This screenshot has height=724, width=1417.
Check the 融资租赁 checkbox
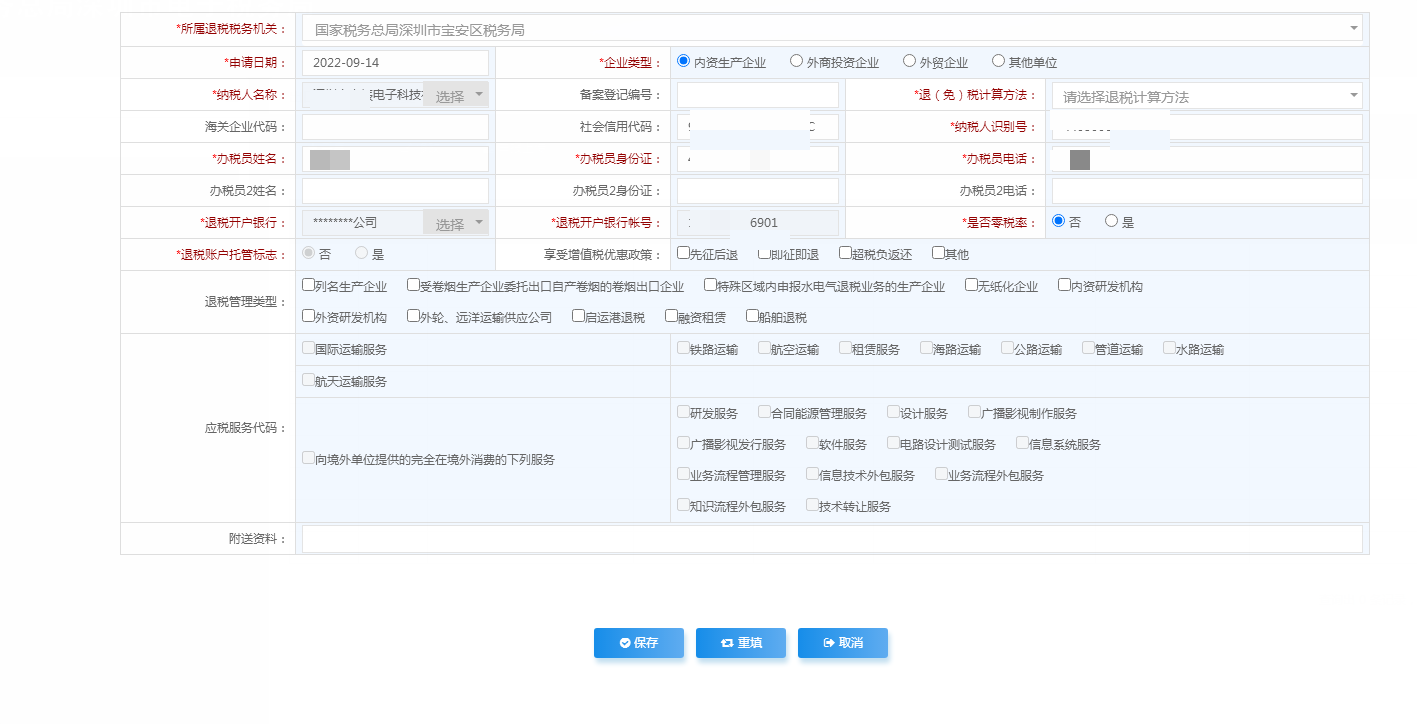(671, 316)
